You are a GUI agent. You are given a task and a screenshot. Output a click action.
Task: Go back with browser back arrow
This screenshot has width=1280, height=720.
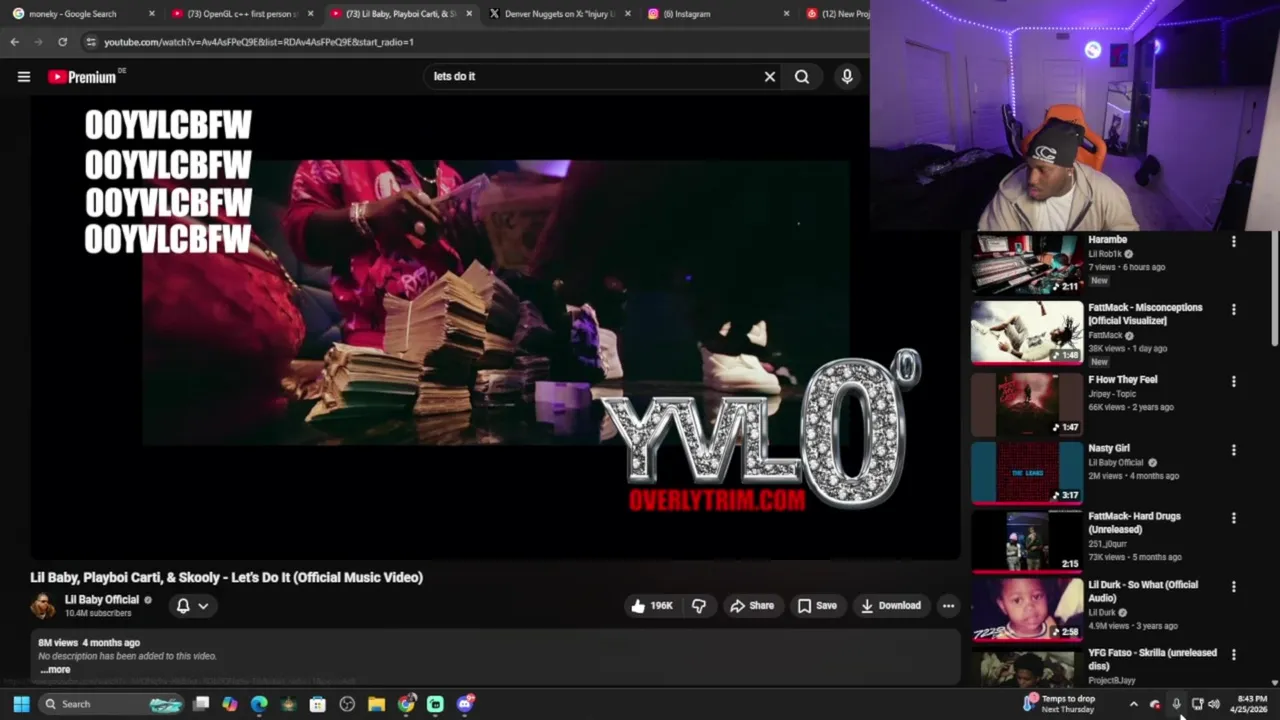click(x=14, y=42)
